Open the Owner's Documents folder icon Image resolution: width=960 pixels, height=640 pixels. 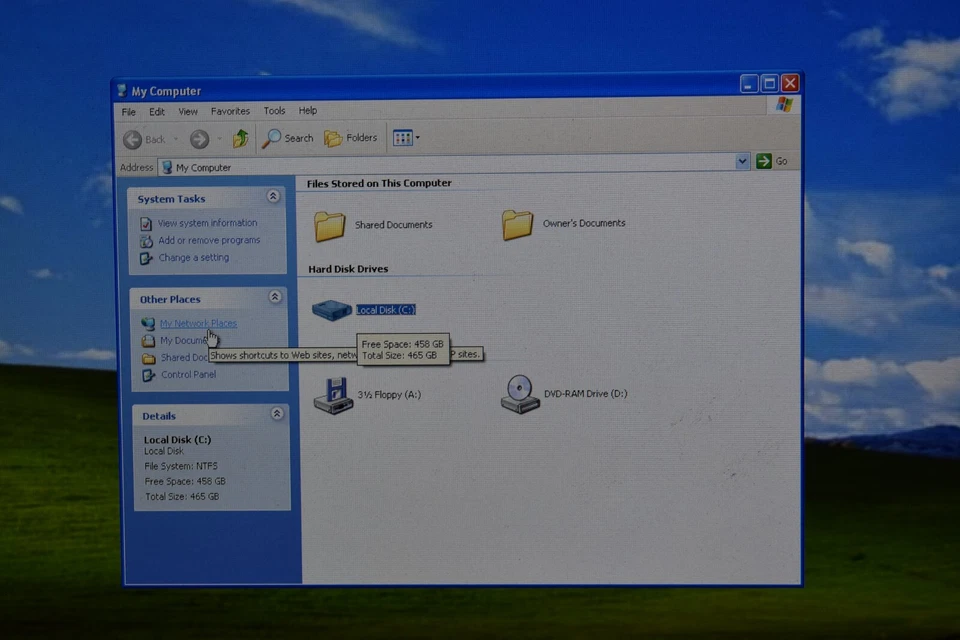coord(517,224)
